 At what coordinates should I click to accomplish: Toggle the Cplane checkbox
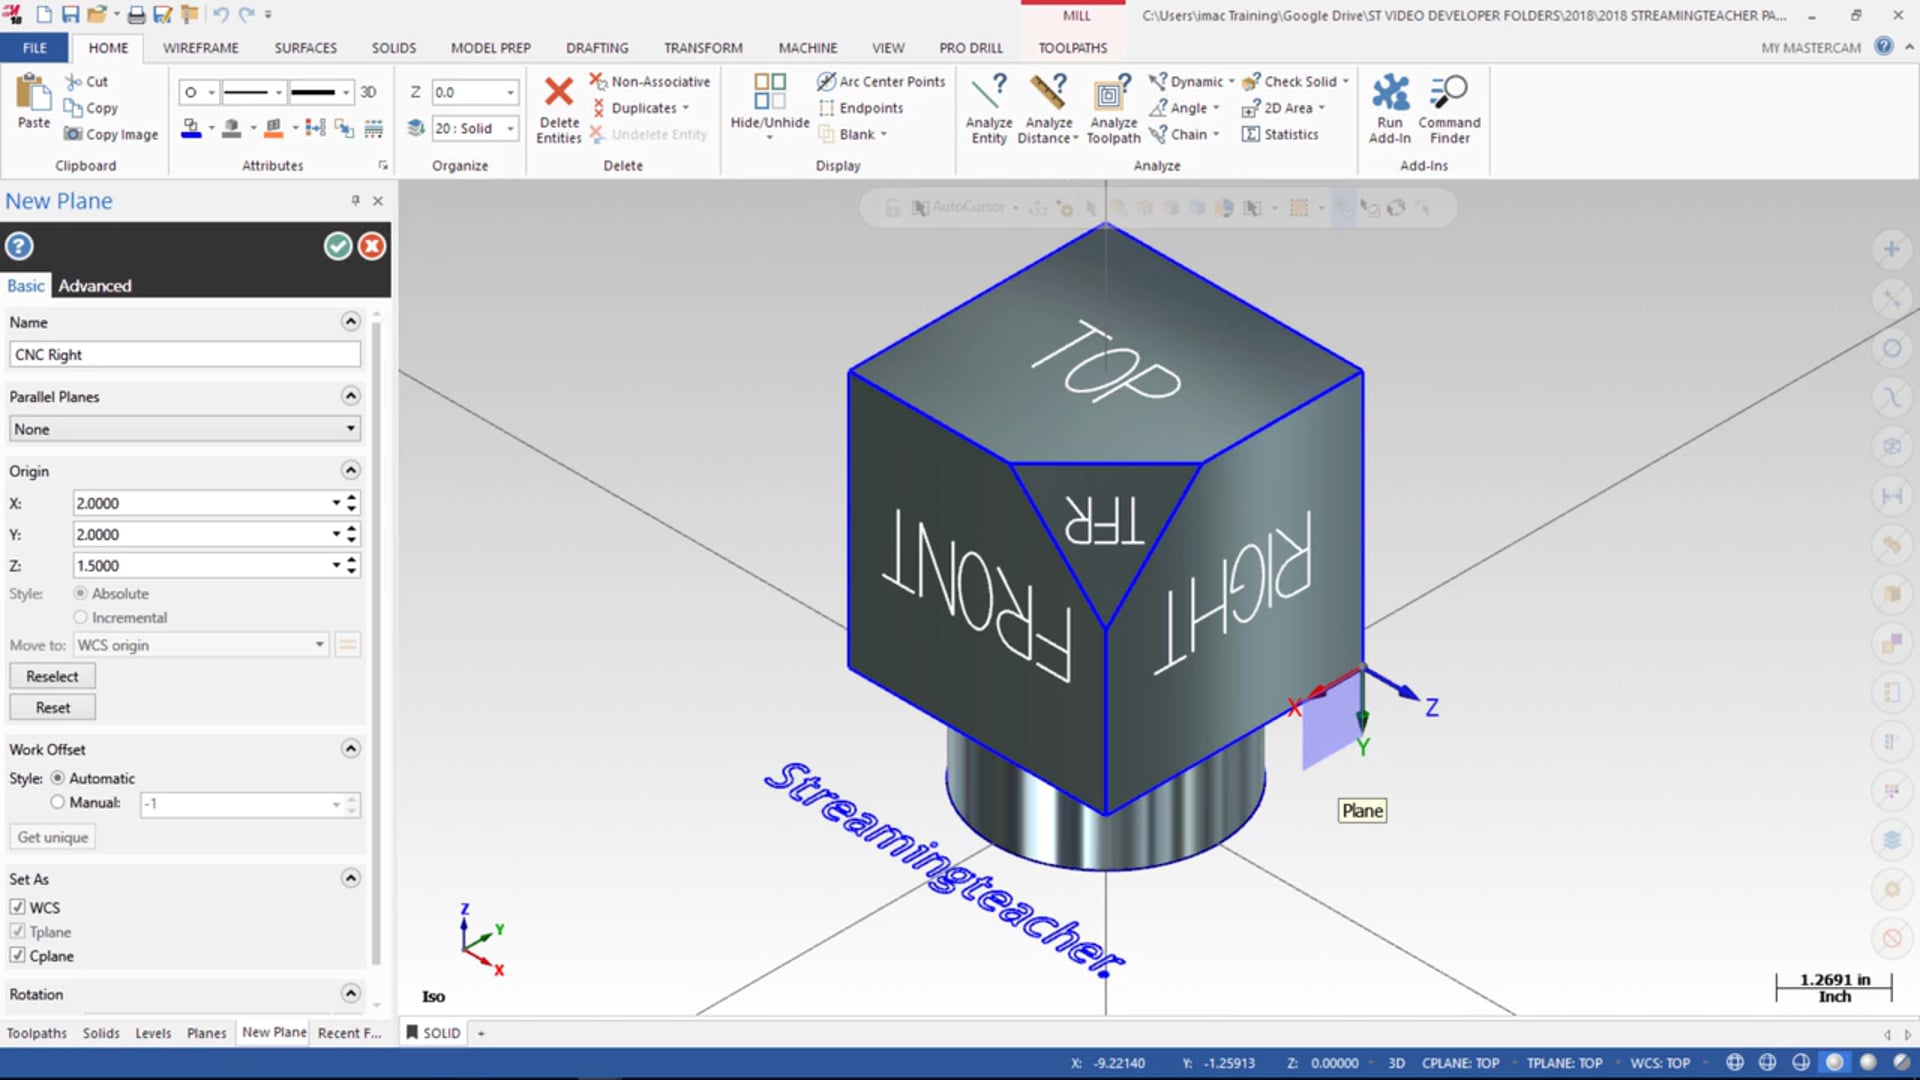tap(17, 955)
